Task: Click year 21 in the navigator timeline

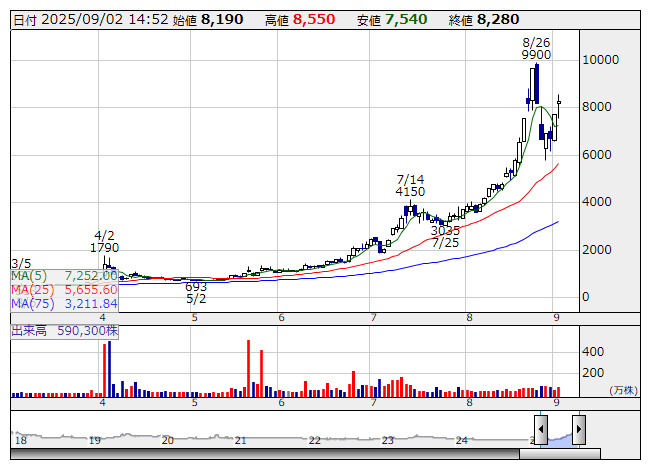Action: click(241, 440)
